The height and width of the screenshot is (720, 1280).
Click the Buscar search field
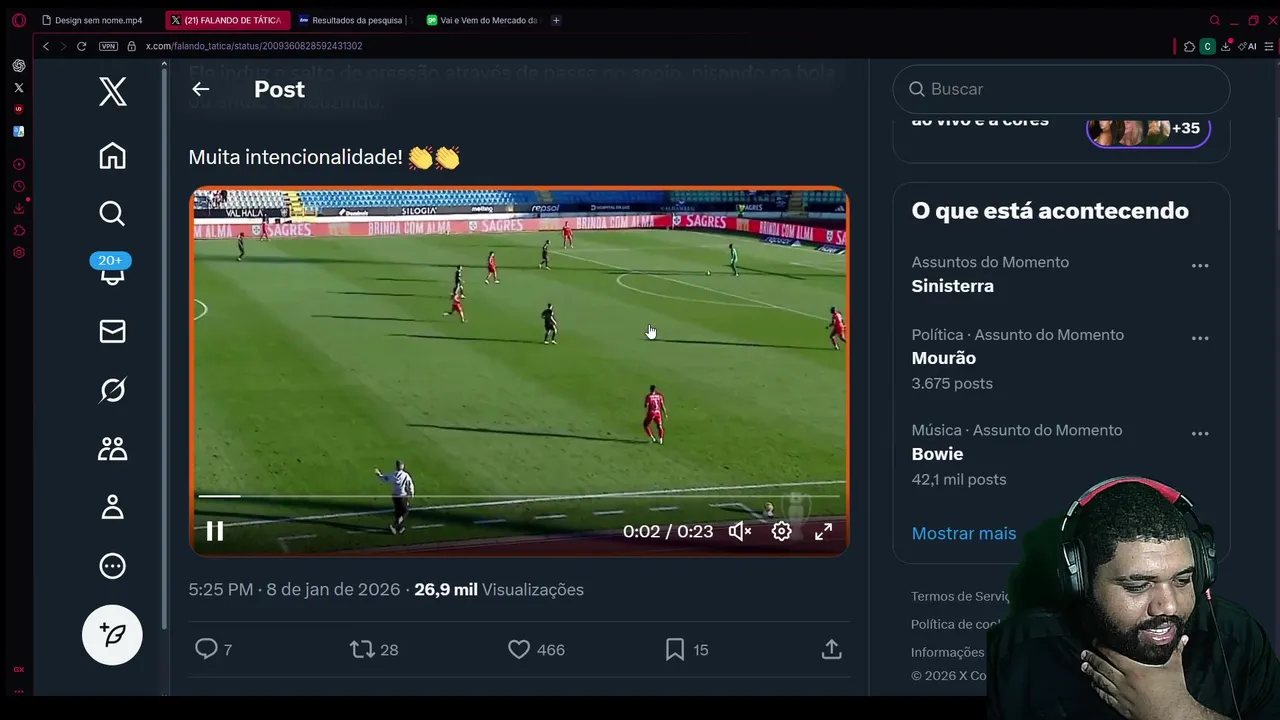(1061, 89)
